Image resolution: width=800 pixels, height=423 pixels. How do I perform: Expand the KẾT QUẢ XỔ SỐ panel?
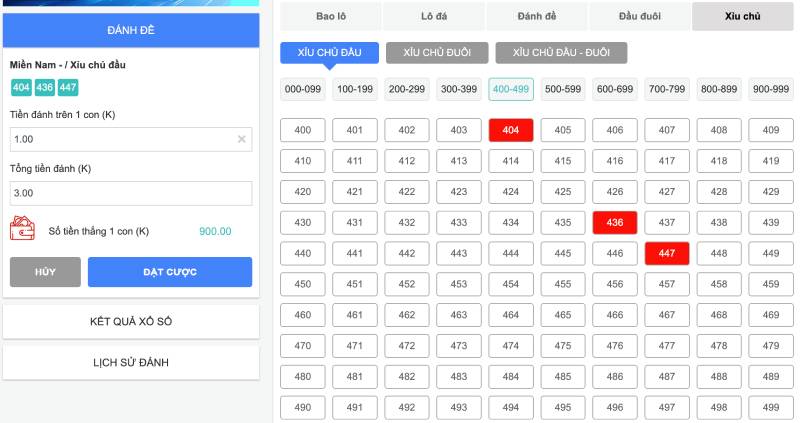pos(131,322)
